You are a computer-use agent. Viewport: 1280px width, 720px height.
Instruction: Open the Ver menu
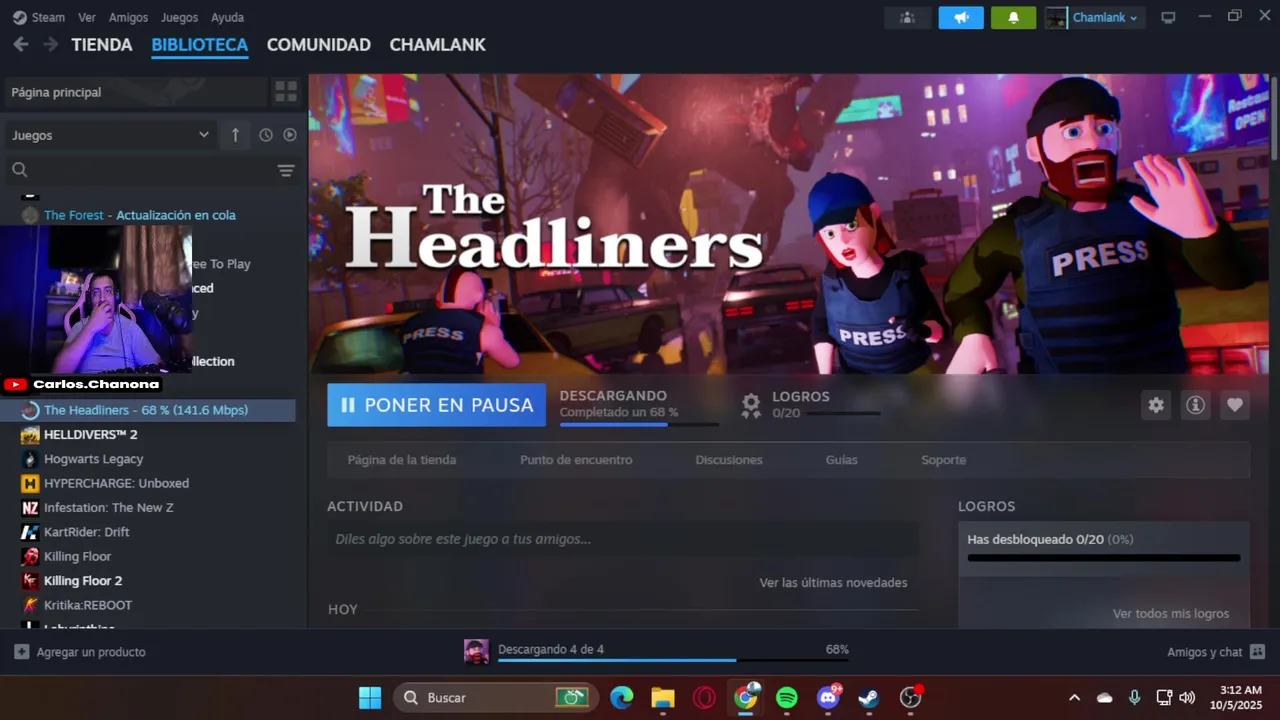click(87, 17)
